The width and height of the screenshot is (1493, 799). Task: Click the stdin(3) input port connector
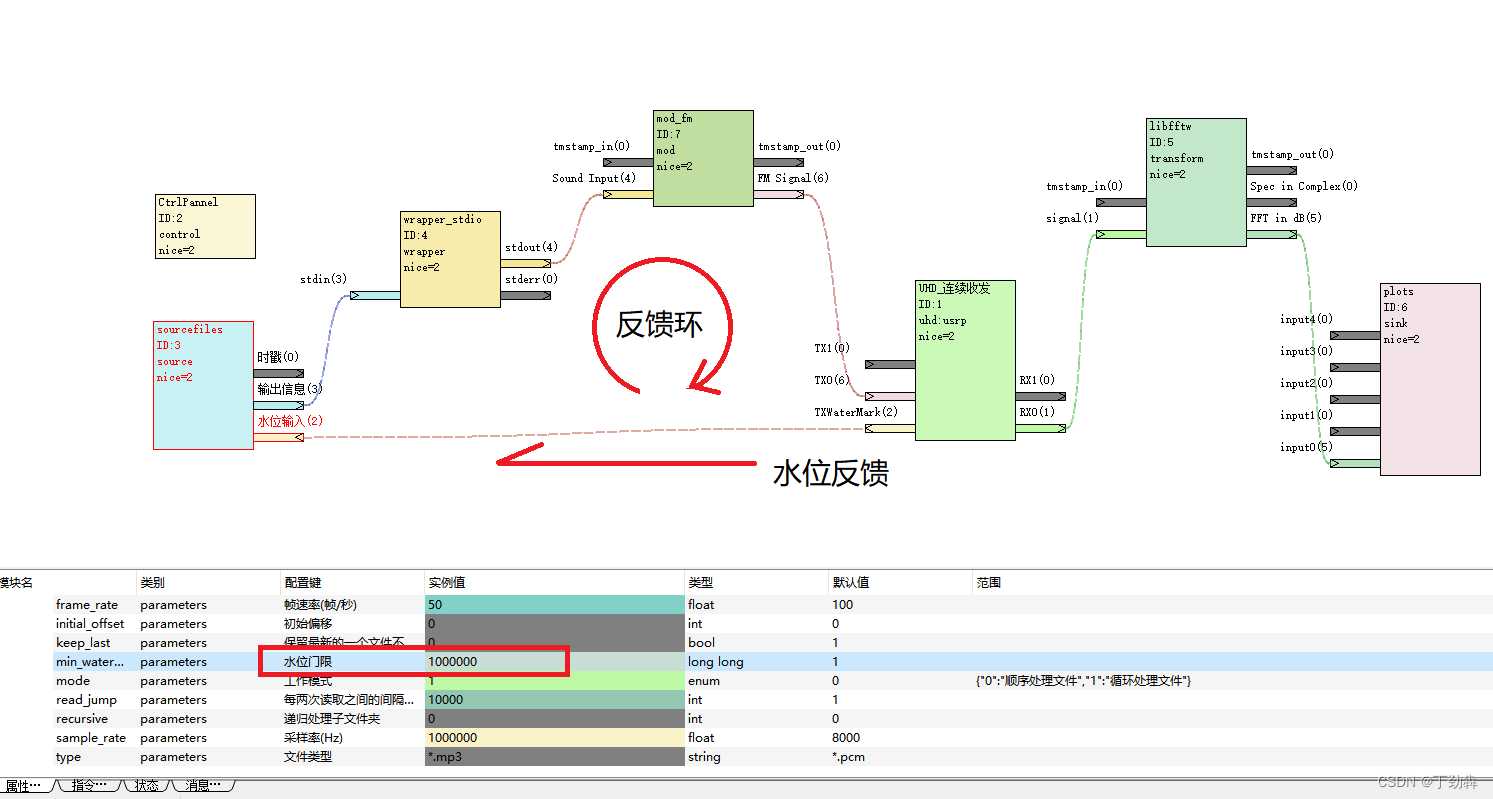tap(375, 295)
